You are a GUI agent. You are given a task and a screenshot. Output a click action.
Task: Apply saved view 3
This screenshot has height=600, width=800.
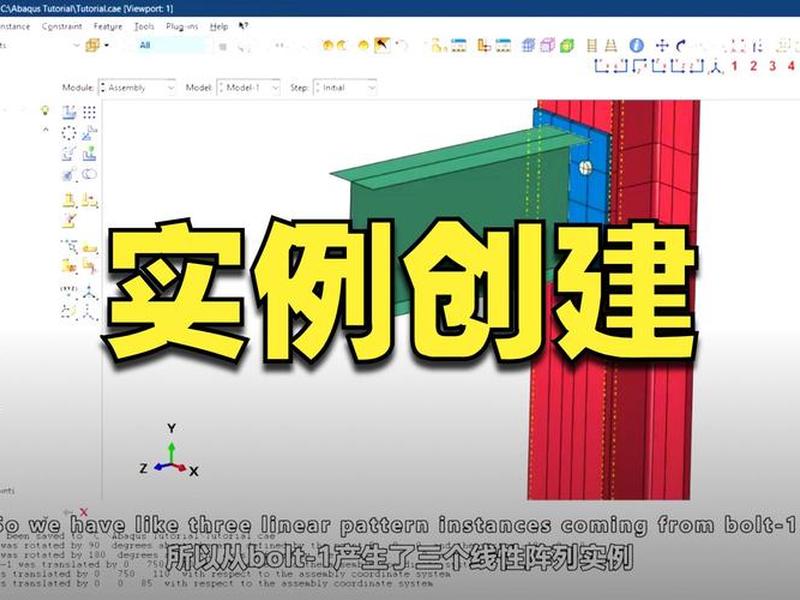(x=772, y=66)
